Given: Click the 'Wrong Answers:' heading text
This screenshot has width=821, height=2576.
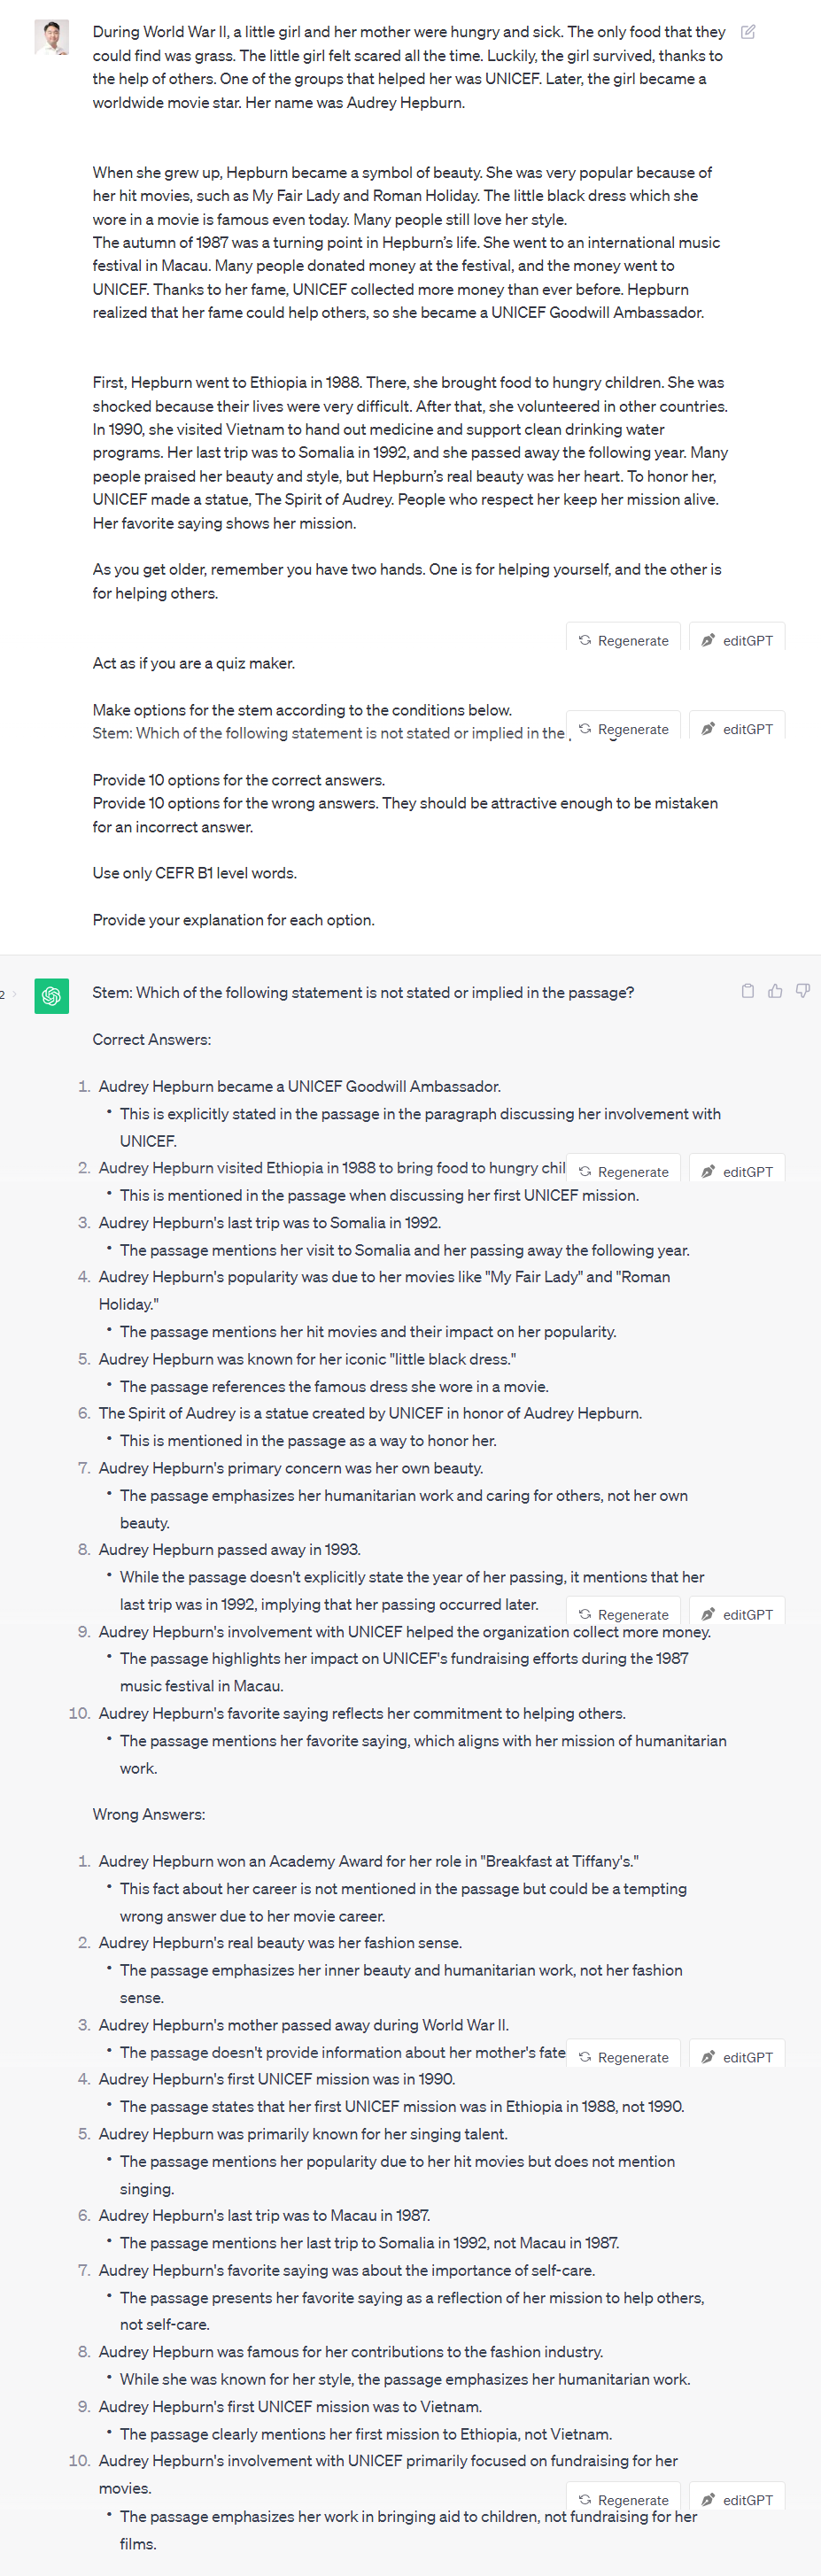Looking at the screenshot, I should 149,1814.
